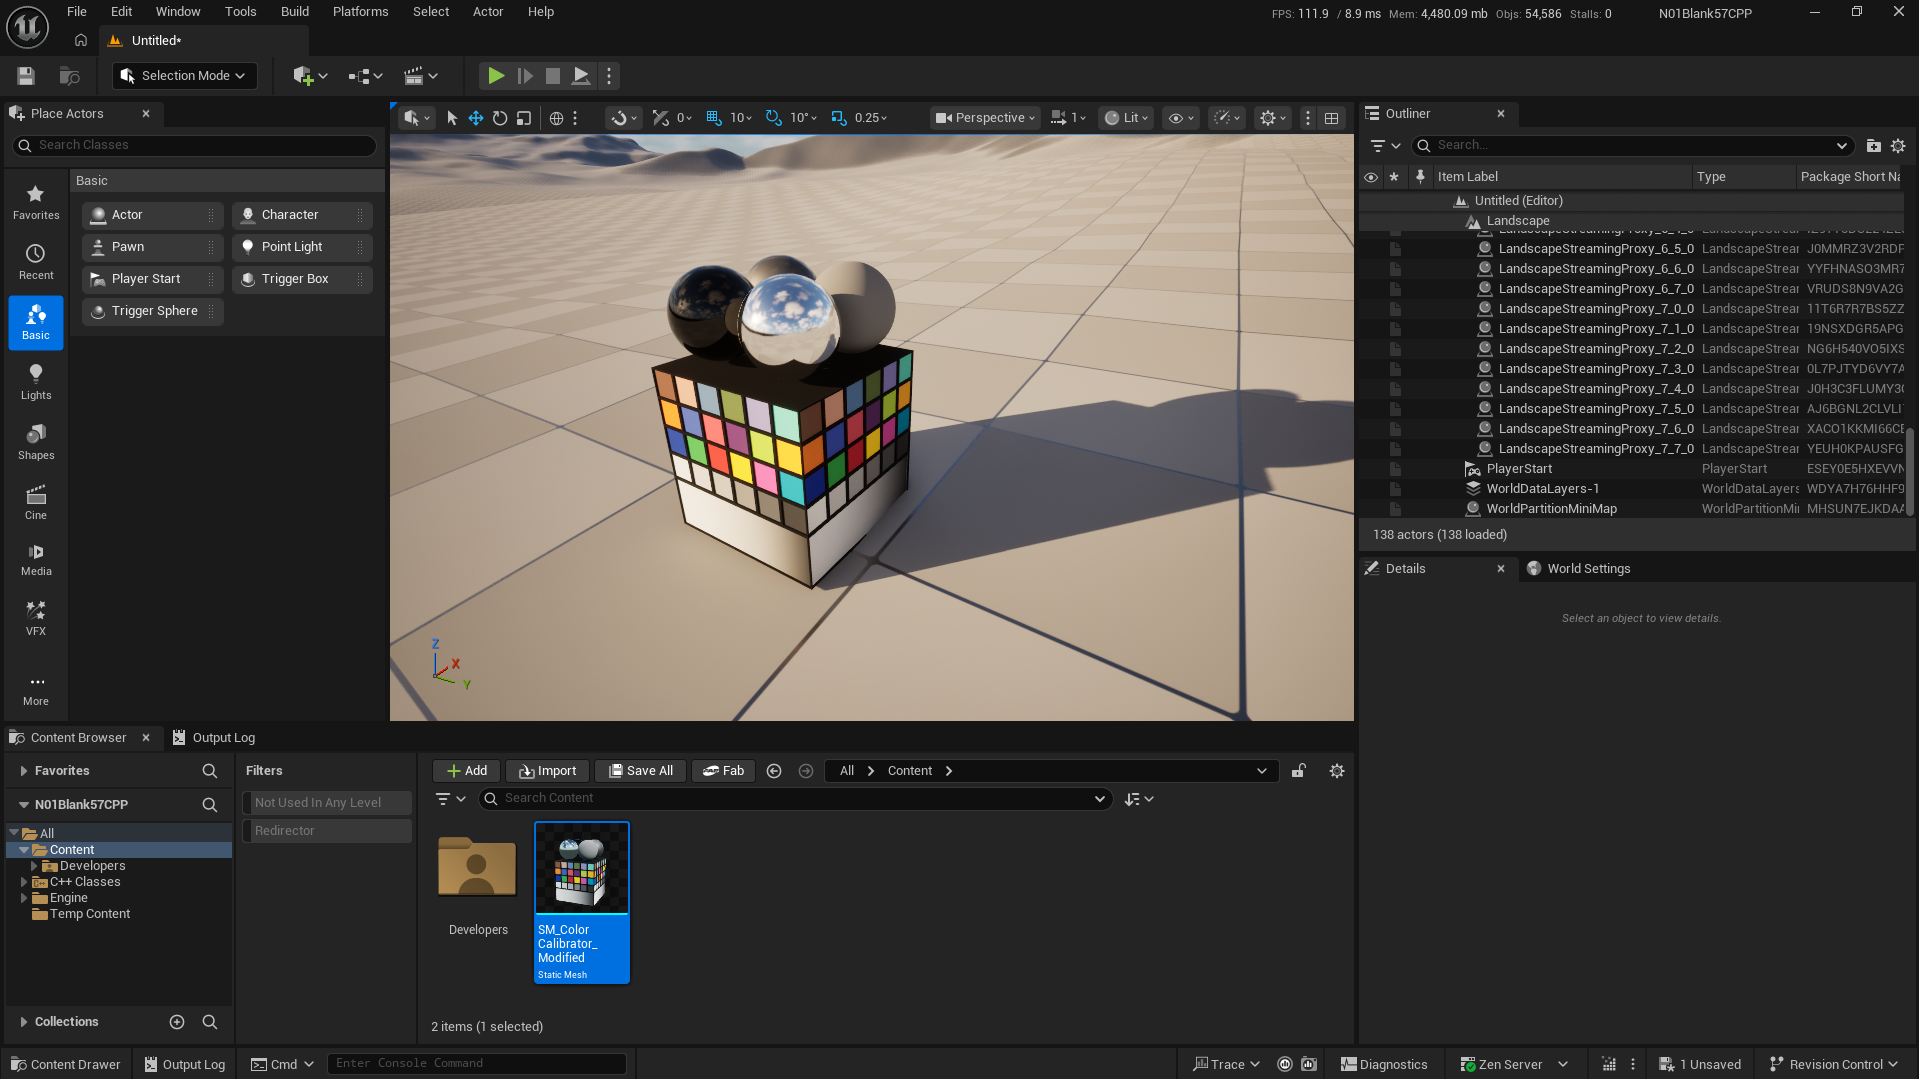Click the Stop simulation button in toolbar
Image resolution: width=1919 pixels, height=1079 pixels.
click(x=552, y=76)
